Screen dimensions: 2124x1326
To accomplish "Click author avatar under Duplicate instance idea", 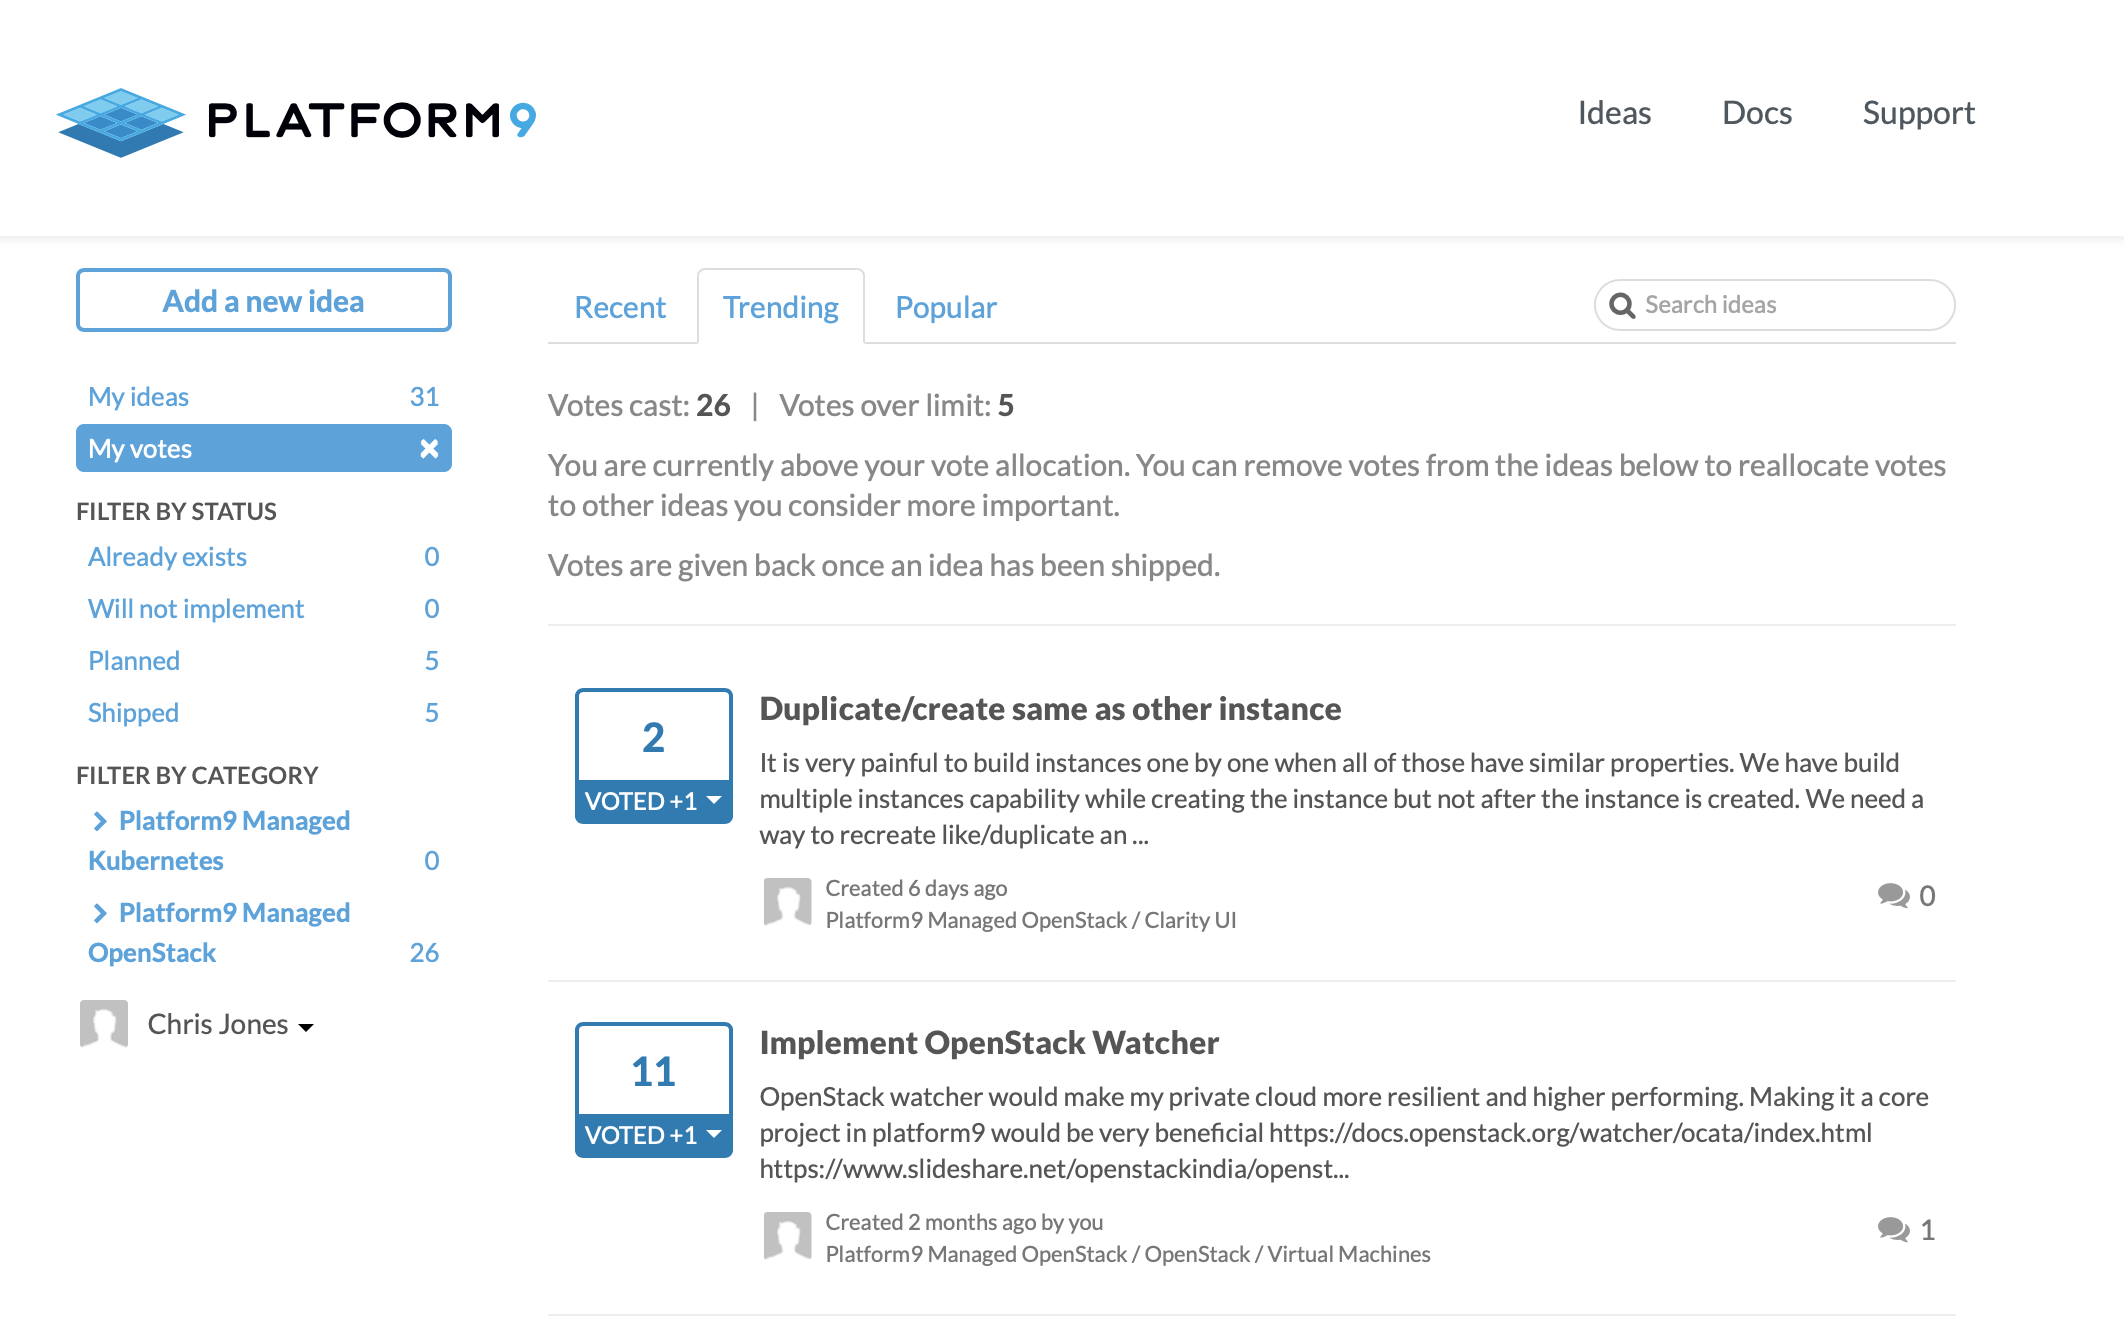I will (x=787, y=902).
